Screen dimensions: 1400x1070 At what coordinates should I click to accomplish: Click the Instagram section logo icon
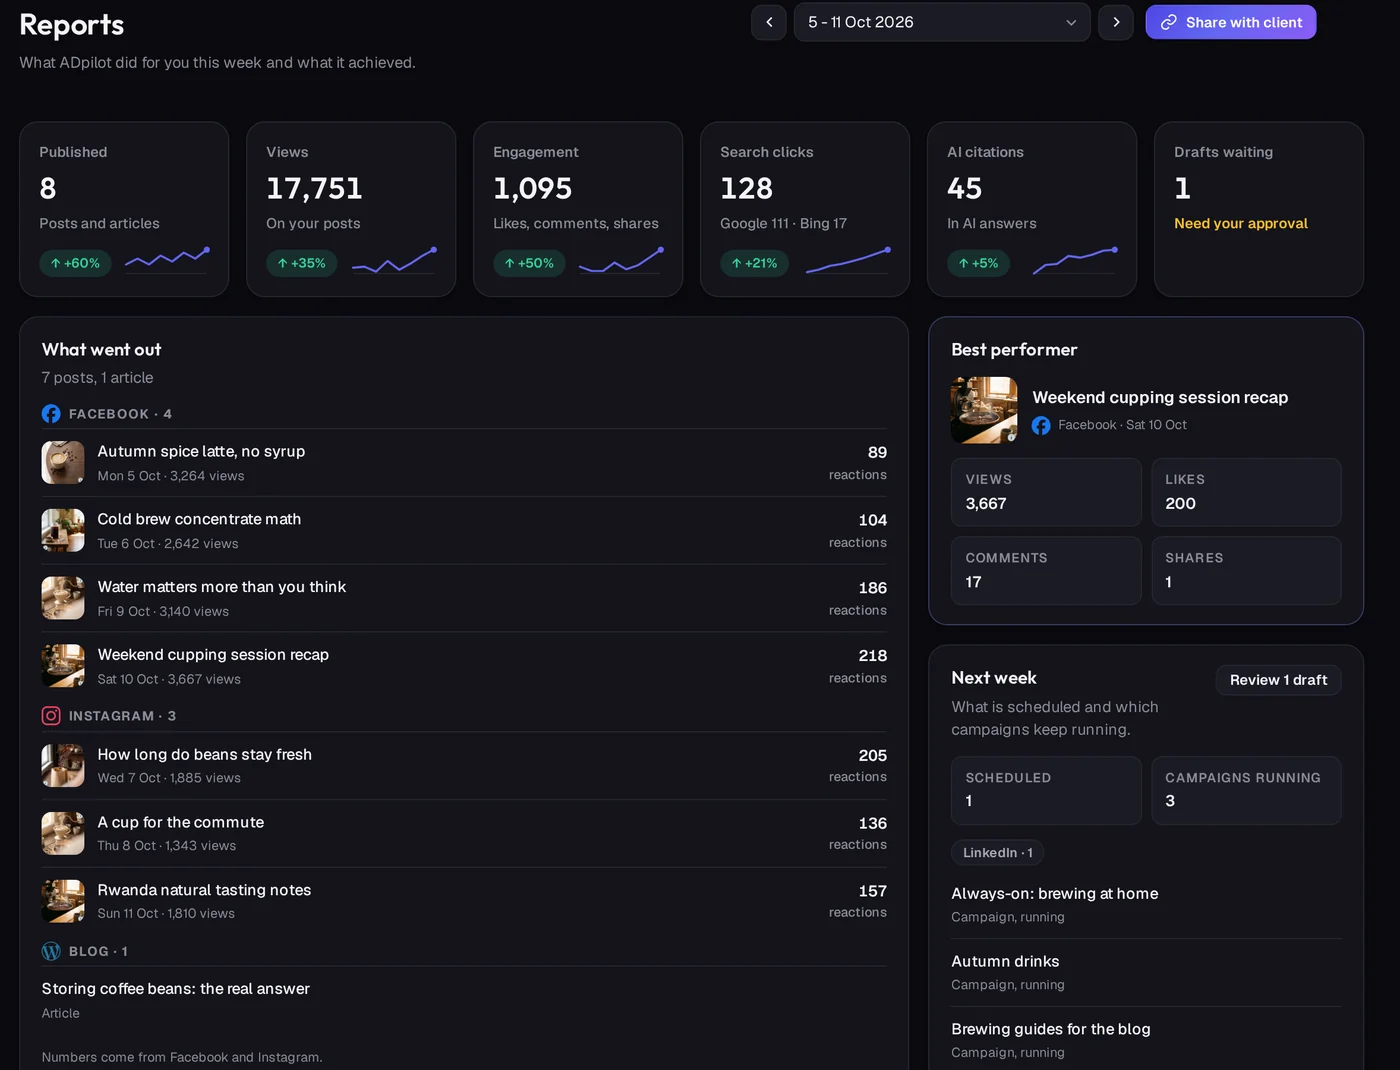tap(51, 716)
